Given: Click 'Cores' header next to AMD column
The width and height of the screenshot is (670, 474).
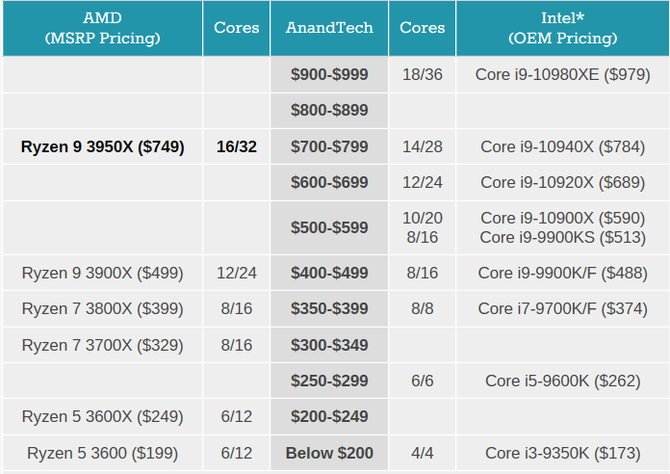Looking at the screenshot, I should [236, 28].
